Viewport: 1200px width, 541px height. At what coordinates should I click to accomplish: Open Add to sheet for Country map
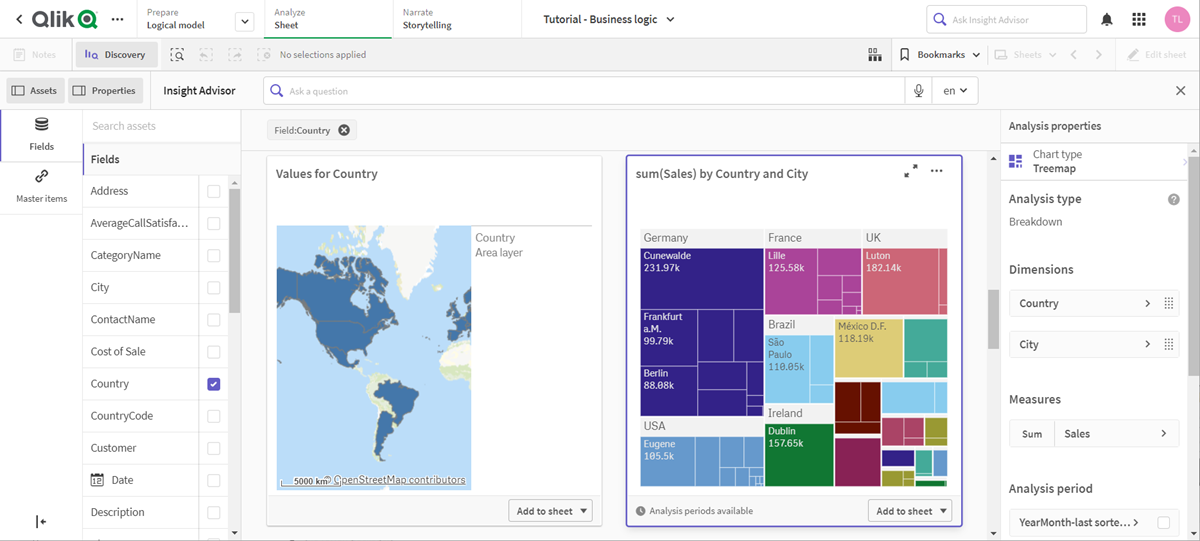pos(550,511)
